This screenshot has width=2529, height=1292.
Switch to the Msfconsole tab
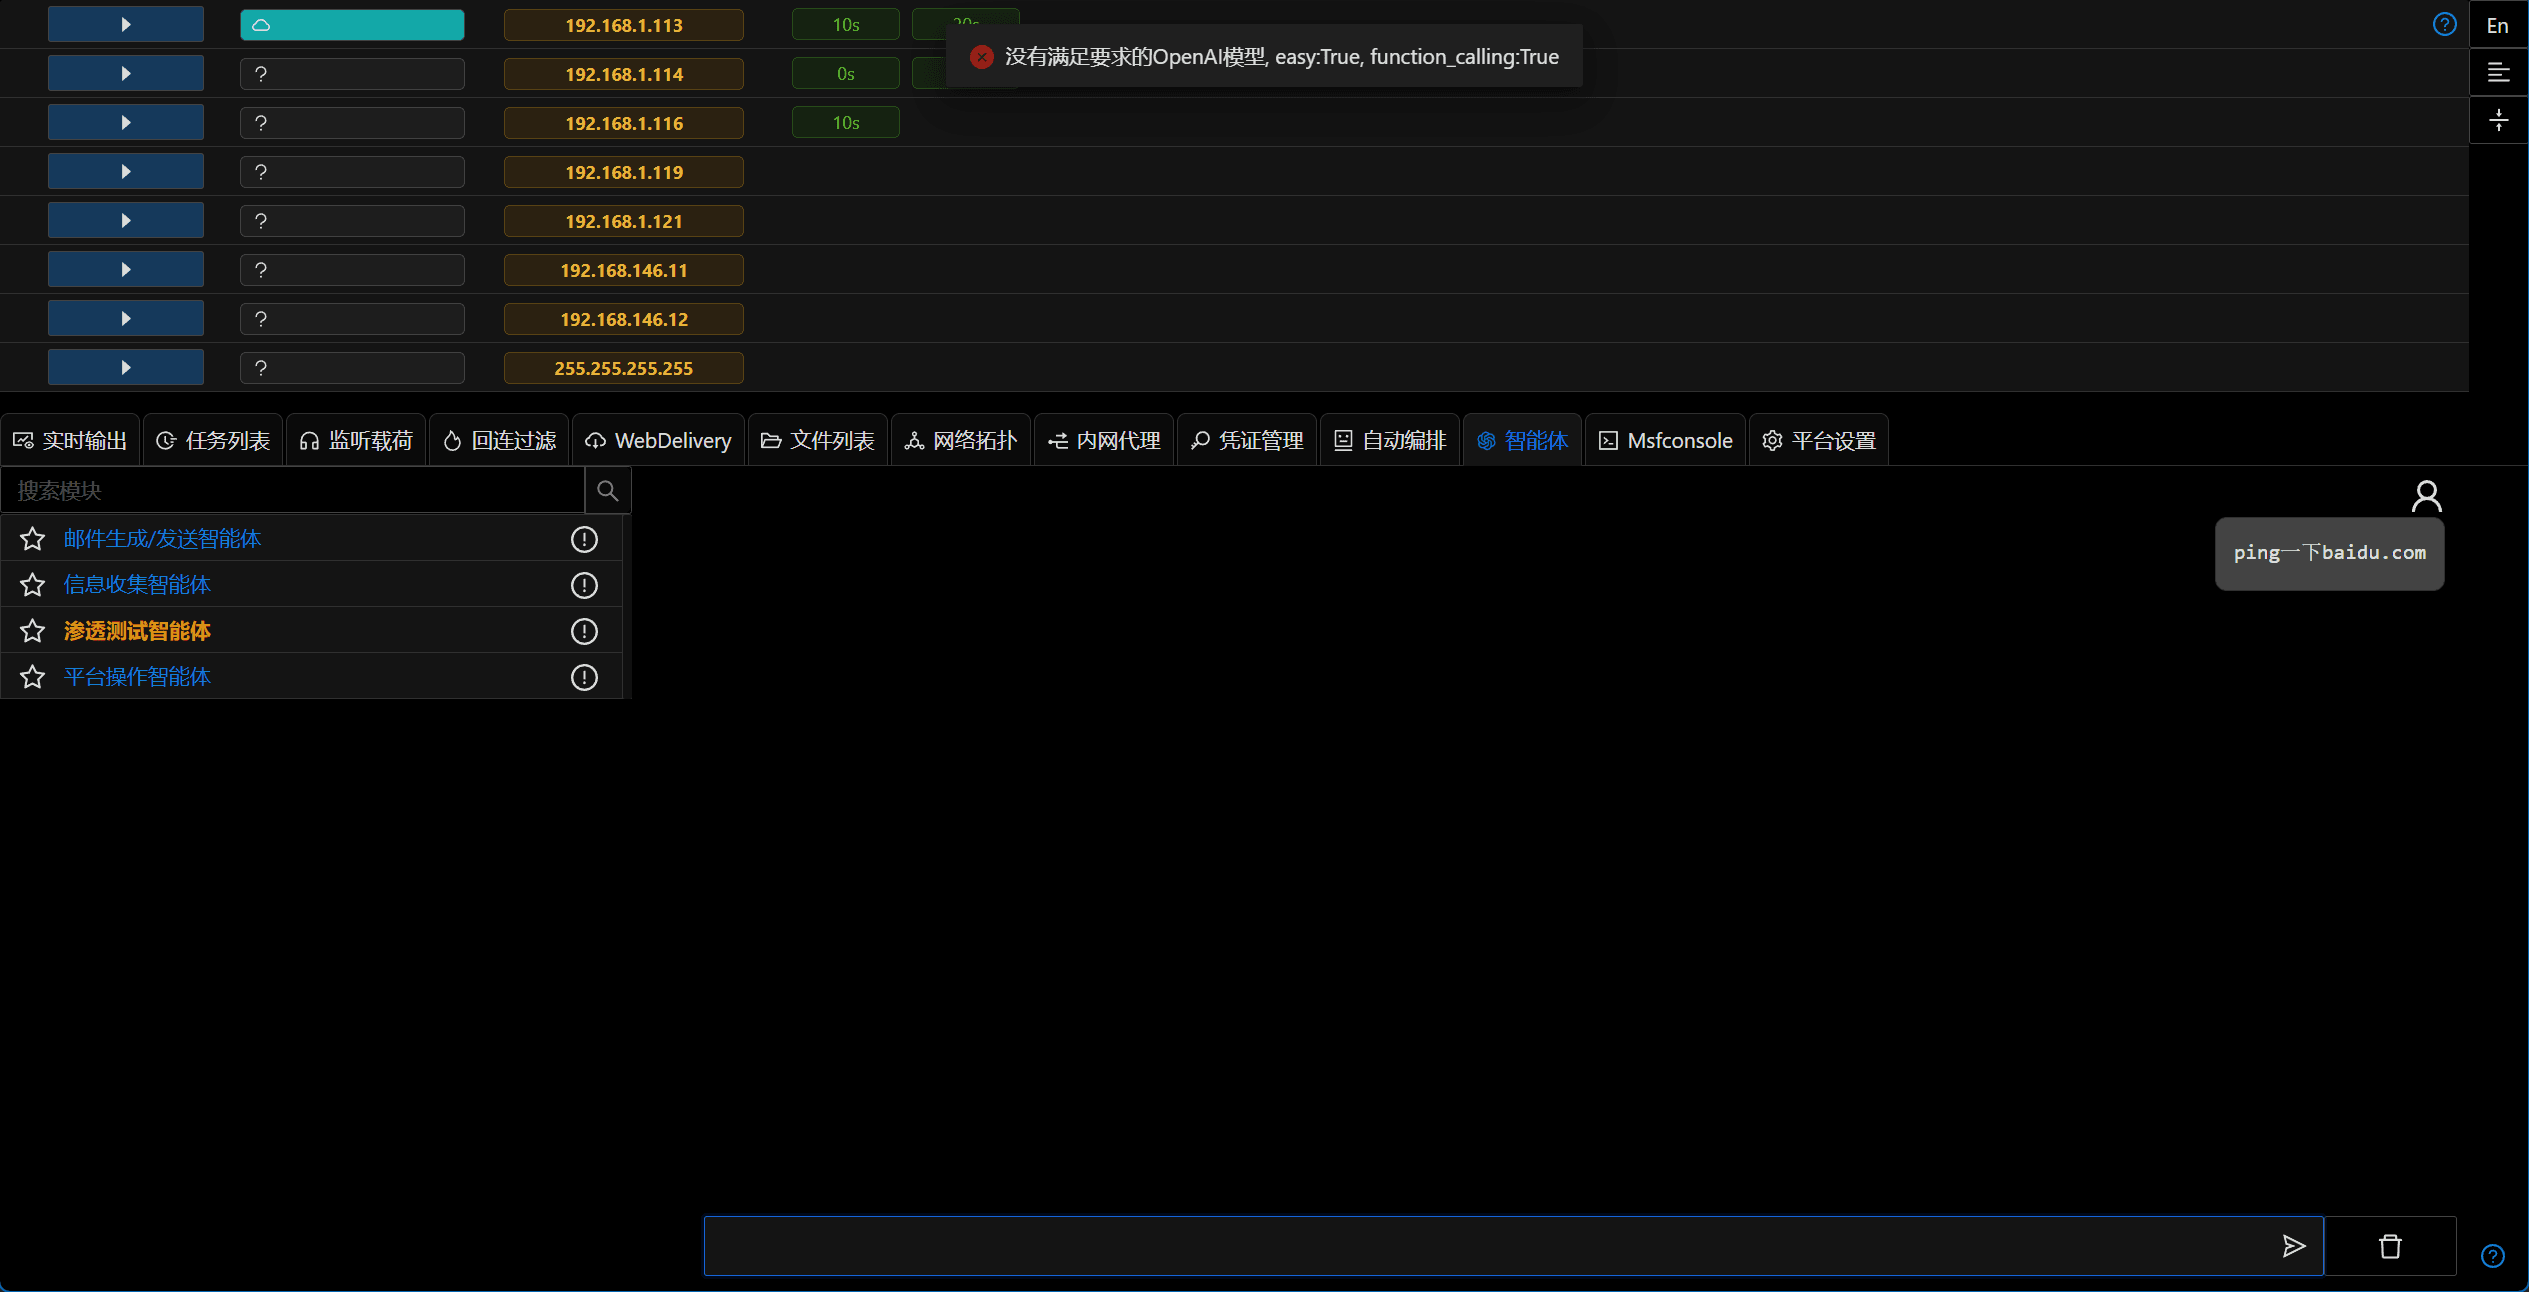tap(1666, 441)
